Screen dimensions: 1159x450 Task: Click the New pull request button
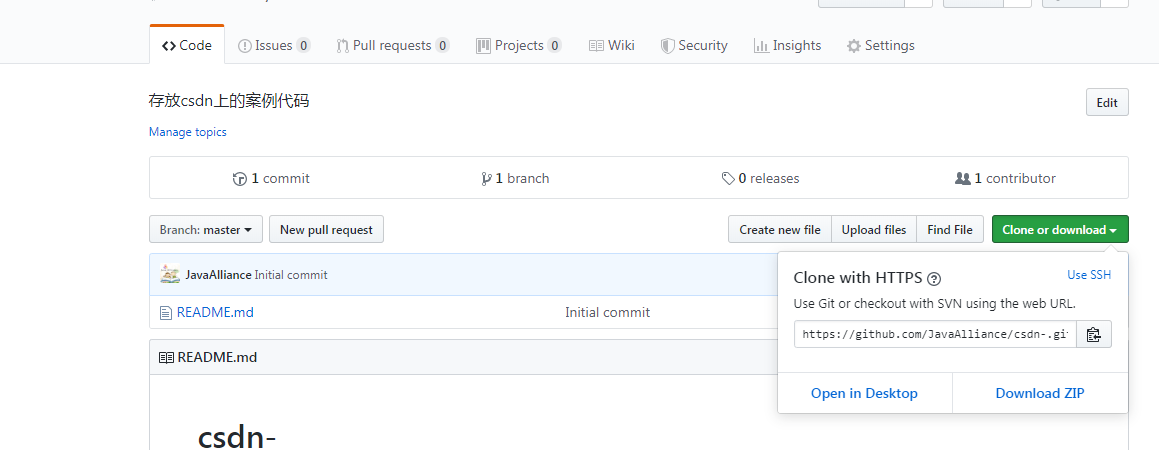click(326, 229)
